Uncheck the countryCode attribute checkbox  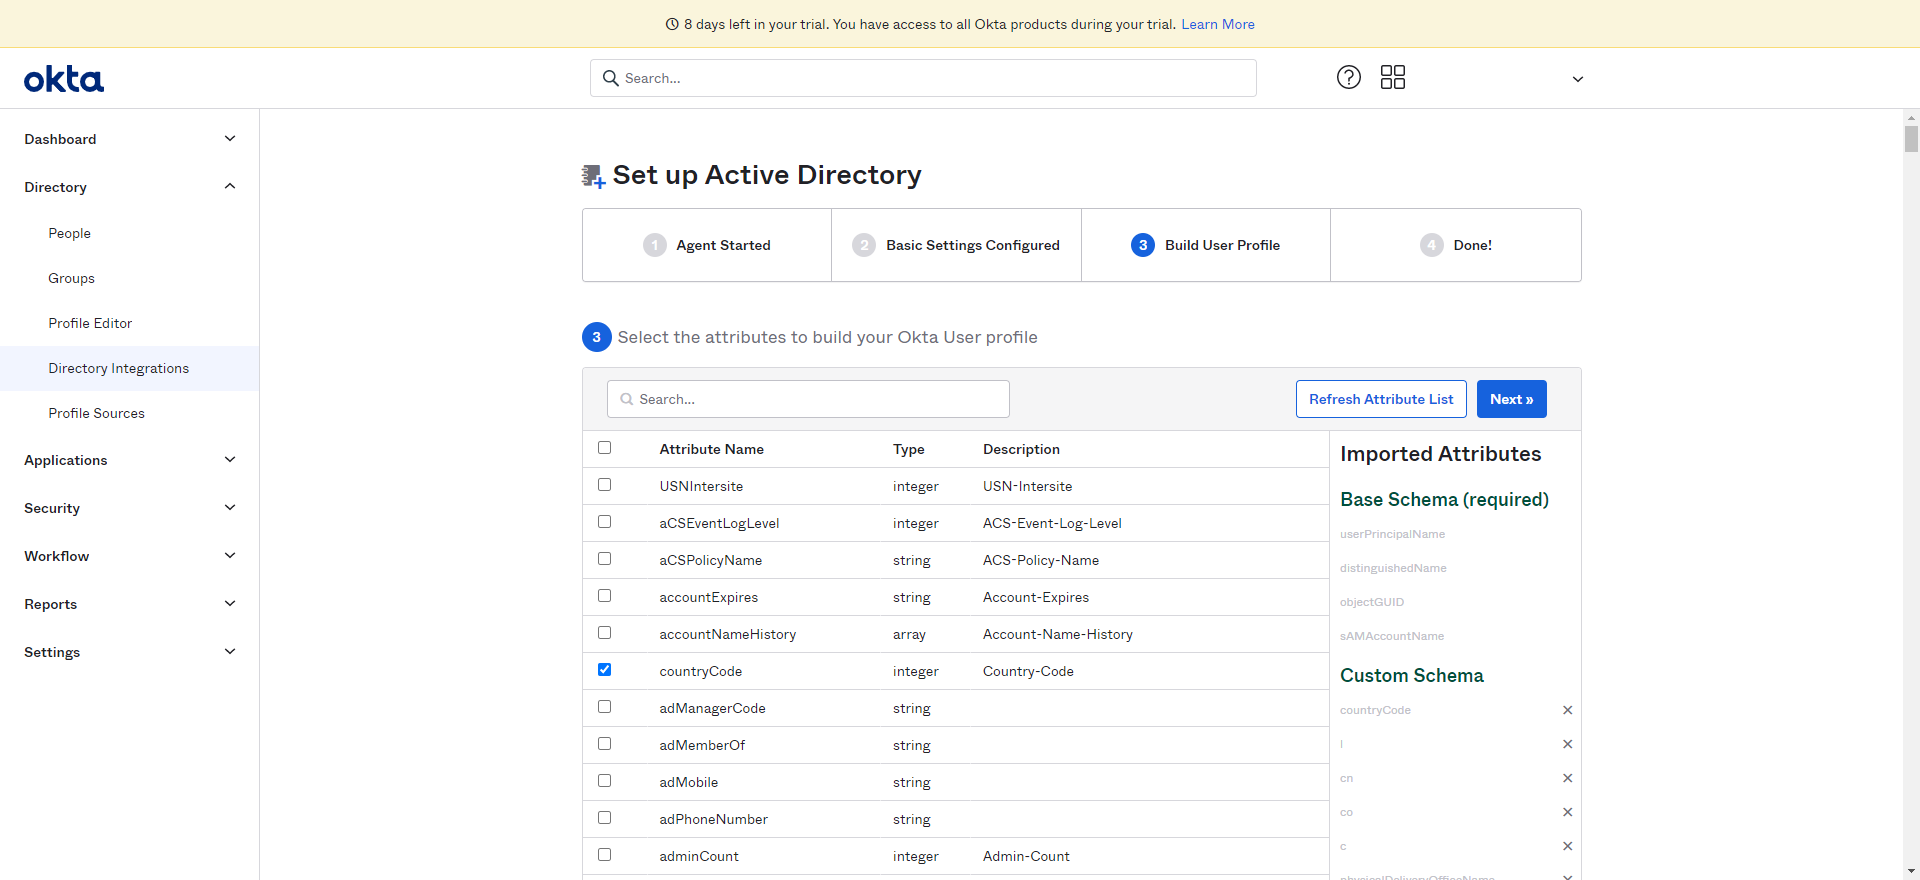[604, 670]
